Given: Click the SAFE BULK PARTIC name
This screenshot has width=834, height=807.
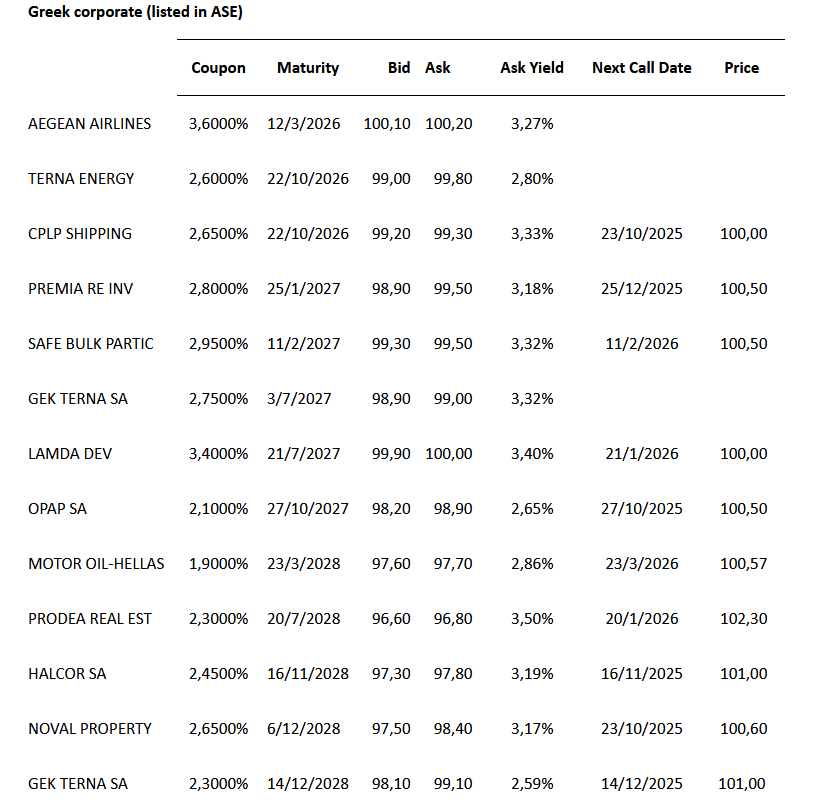Looking at the screenshot, I should [91, 344].
